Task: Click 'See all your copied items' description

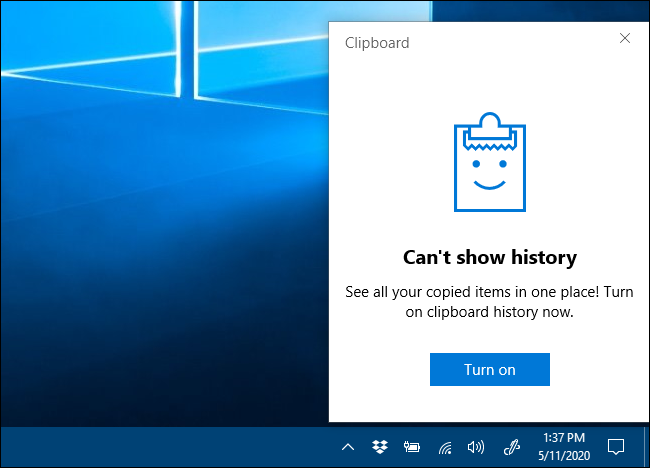Action: click(x=490, y=302)
